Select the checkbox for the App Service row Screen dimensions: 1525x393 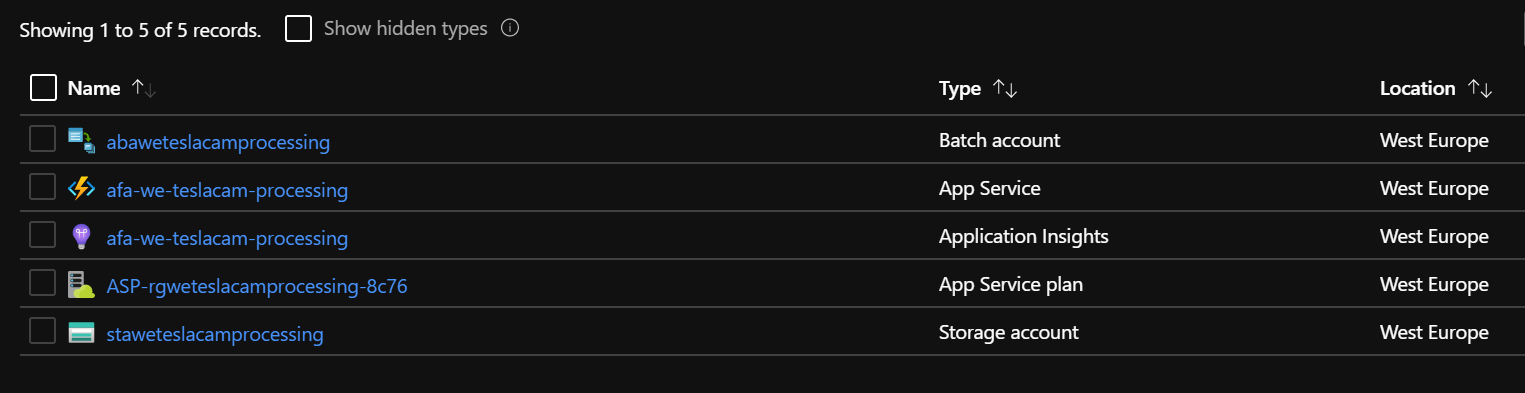pos(42,187)
